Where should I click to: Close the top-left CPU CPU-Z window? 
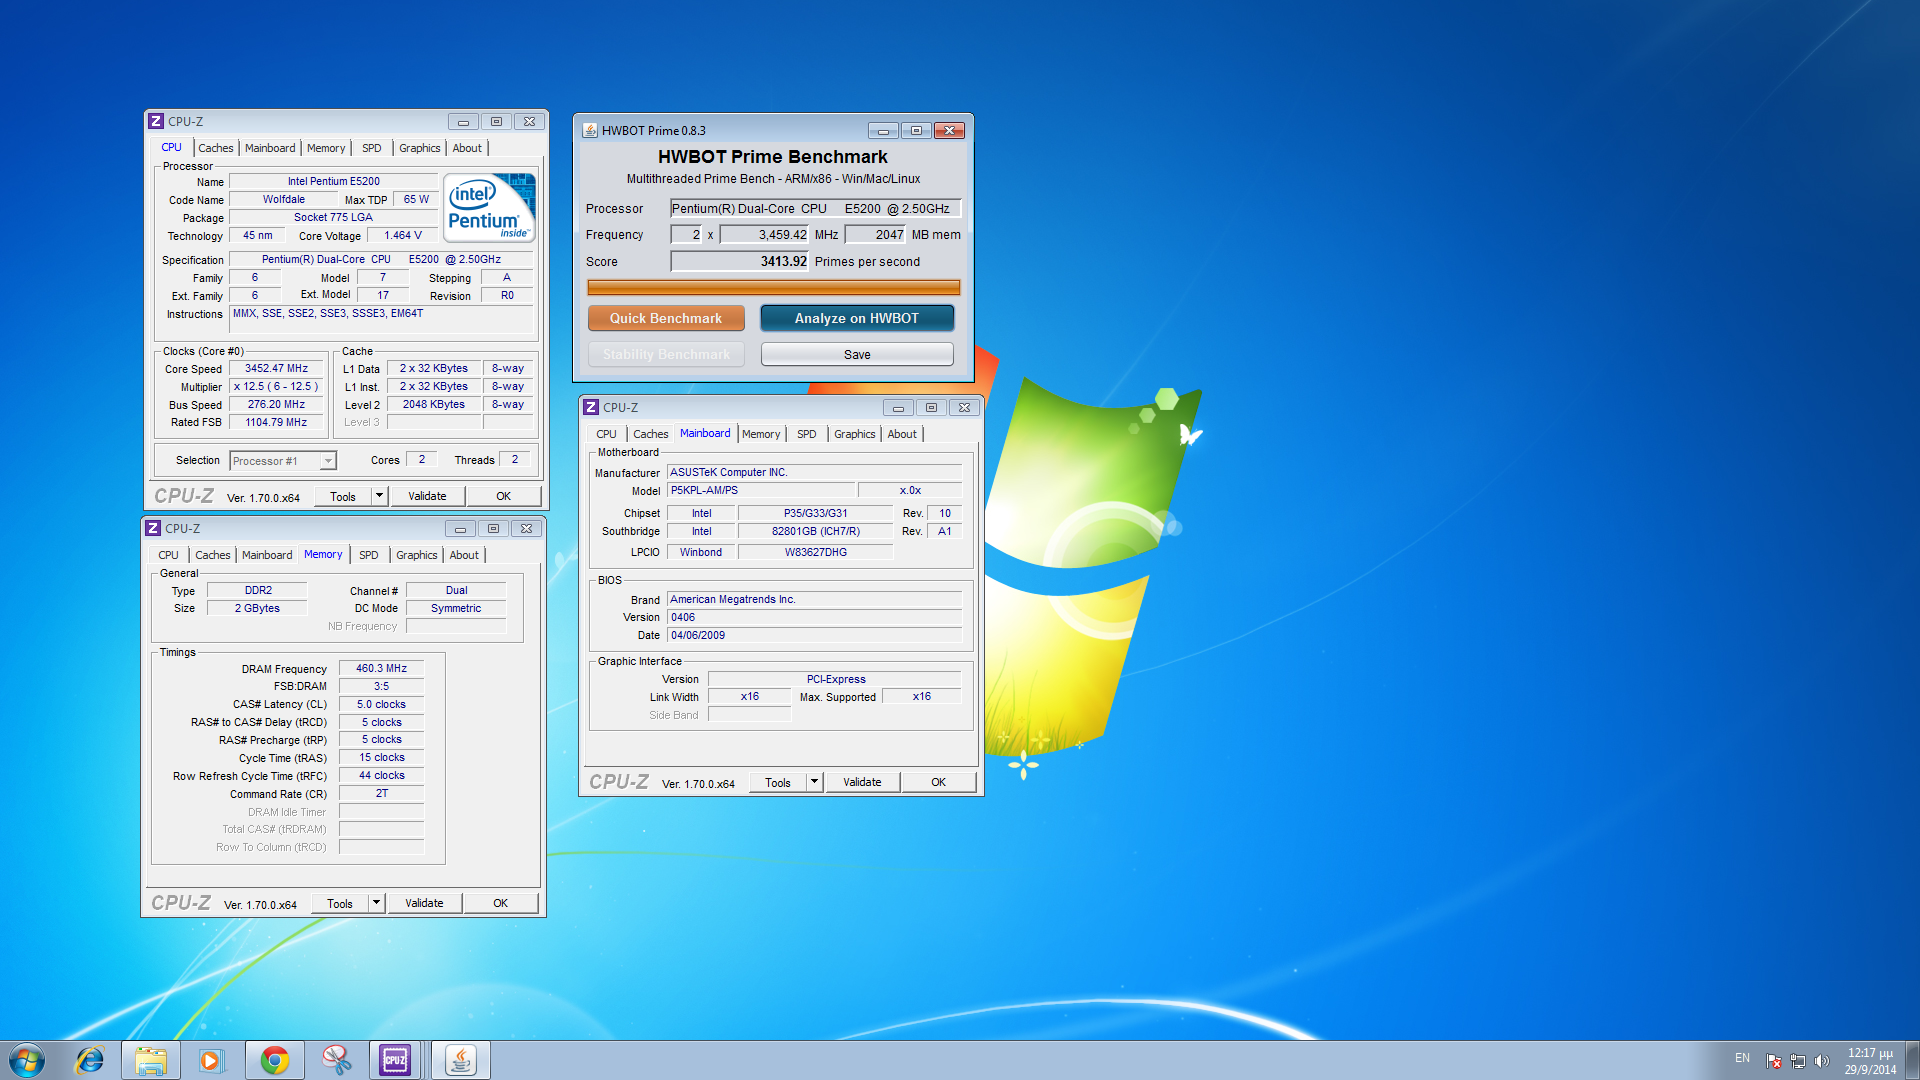(x=529, y=121)
